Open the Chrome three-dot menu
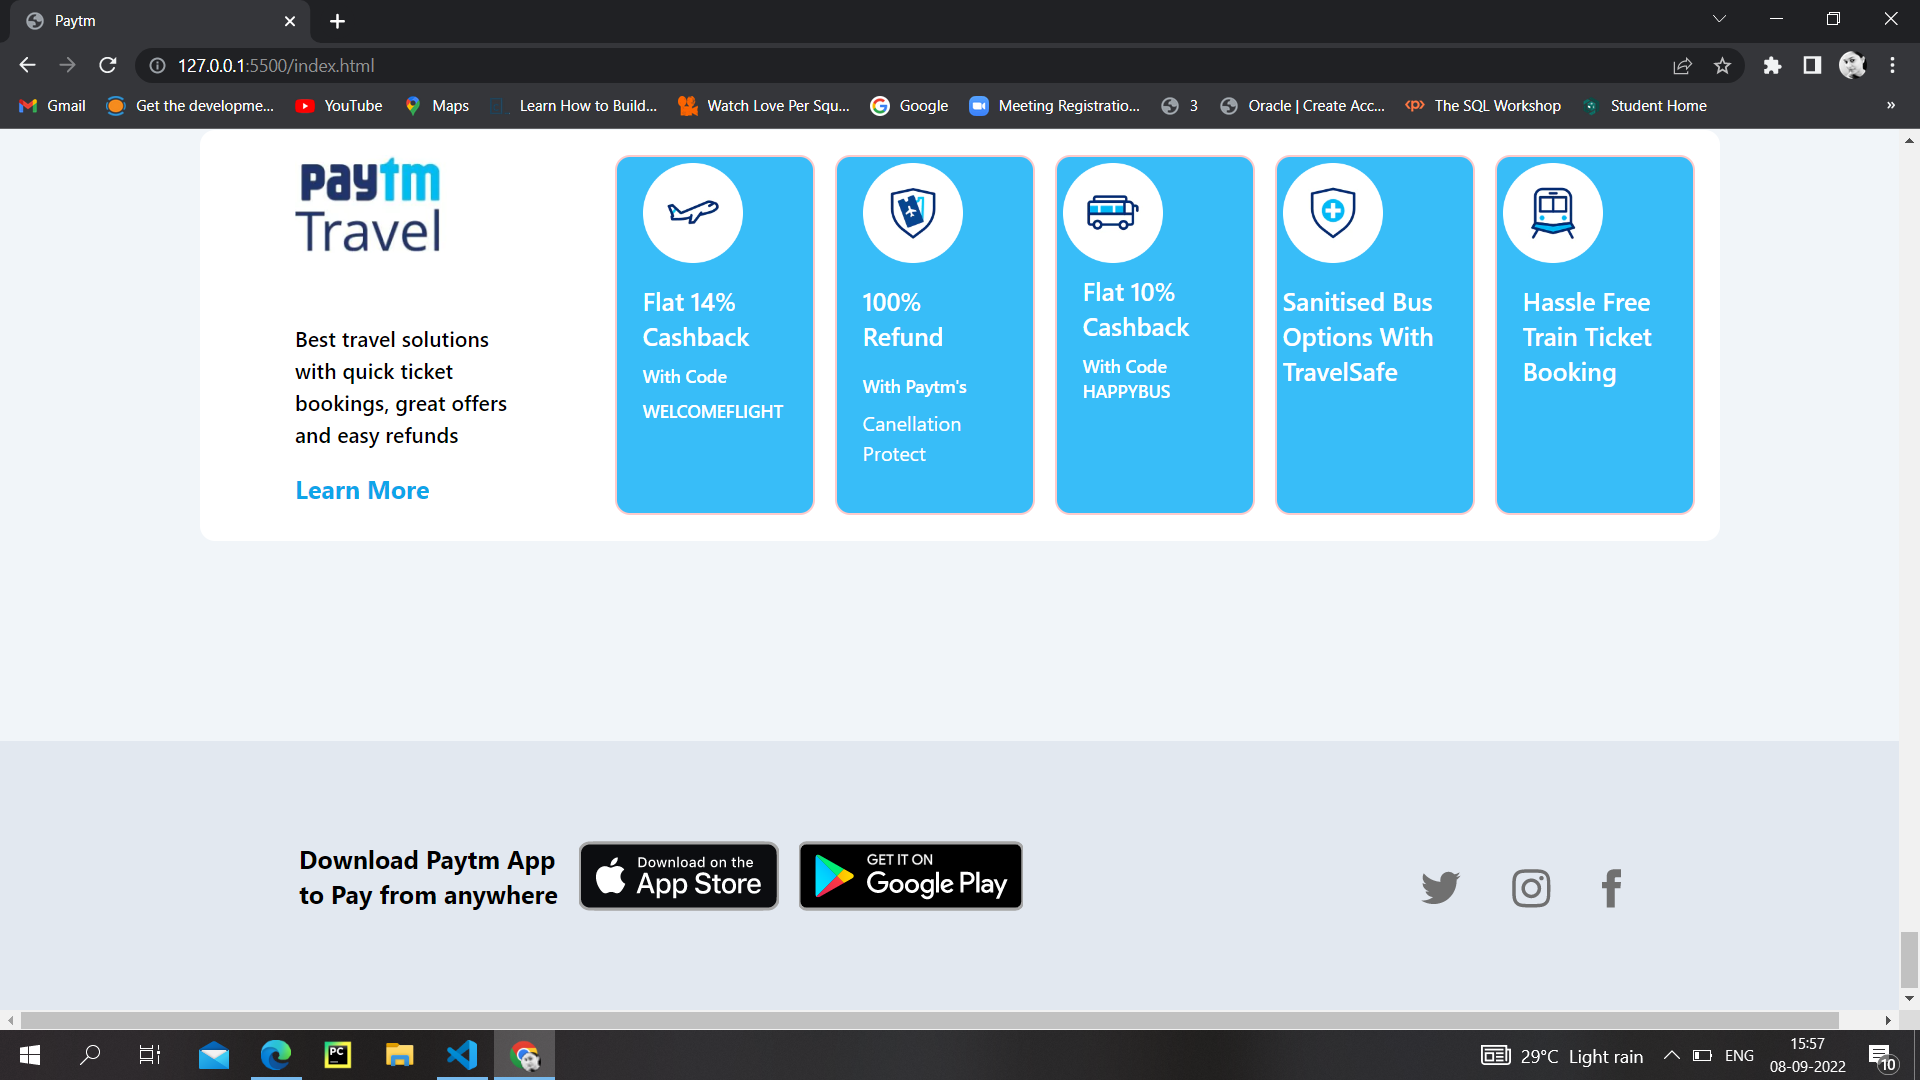 point(1892,65)
